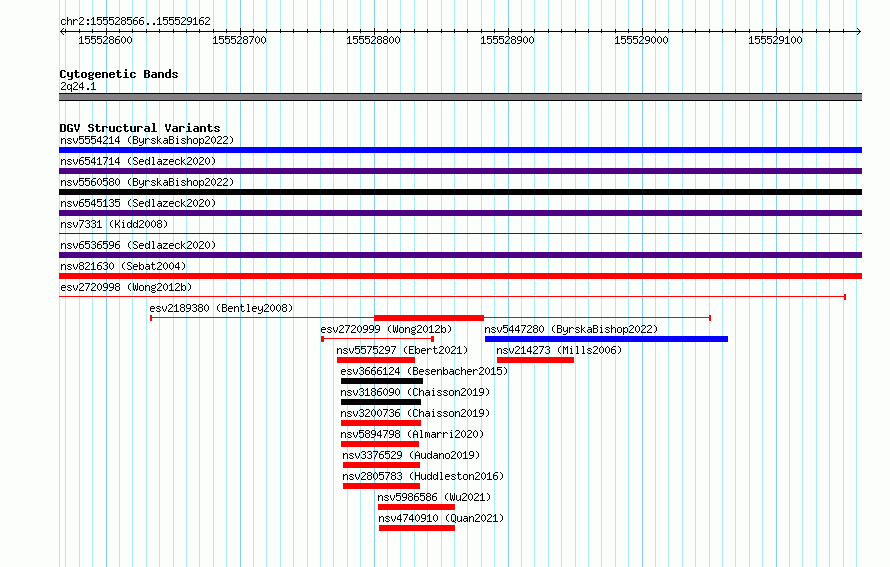Select the blue nsv5447280 variant bar
Screen dimensions: 890x567
pyautogui.click(x=606, y=339)
